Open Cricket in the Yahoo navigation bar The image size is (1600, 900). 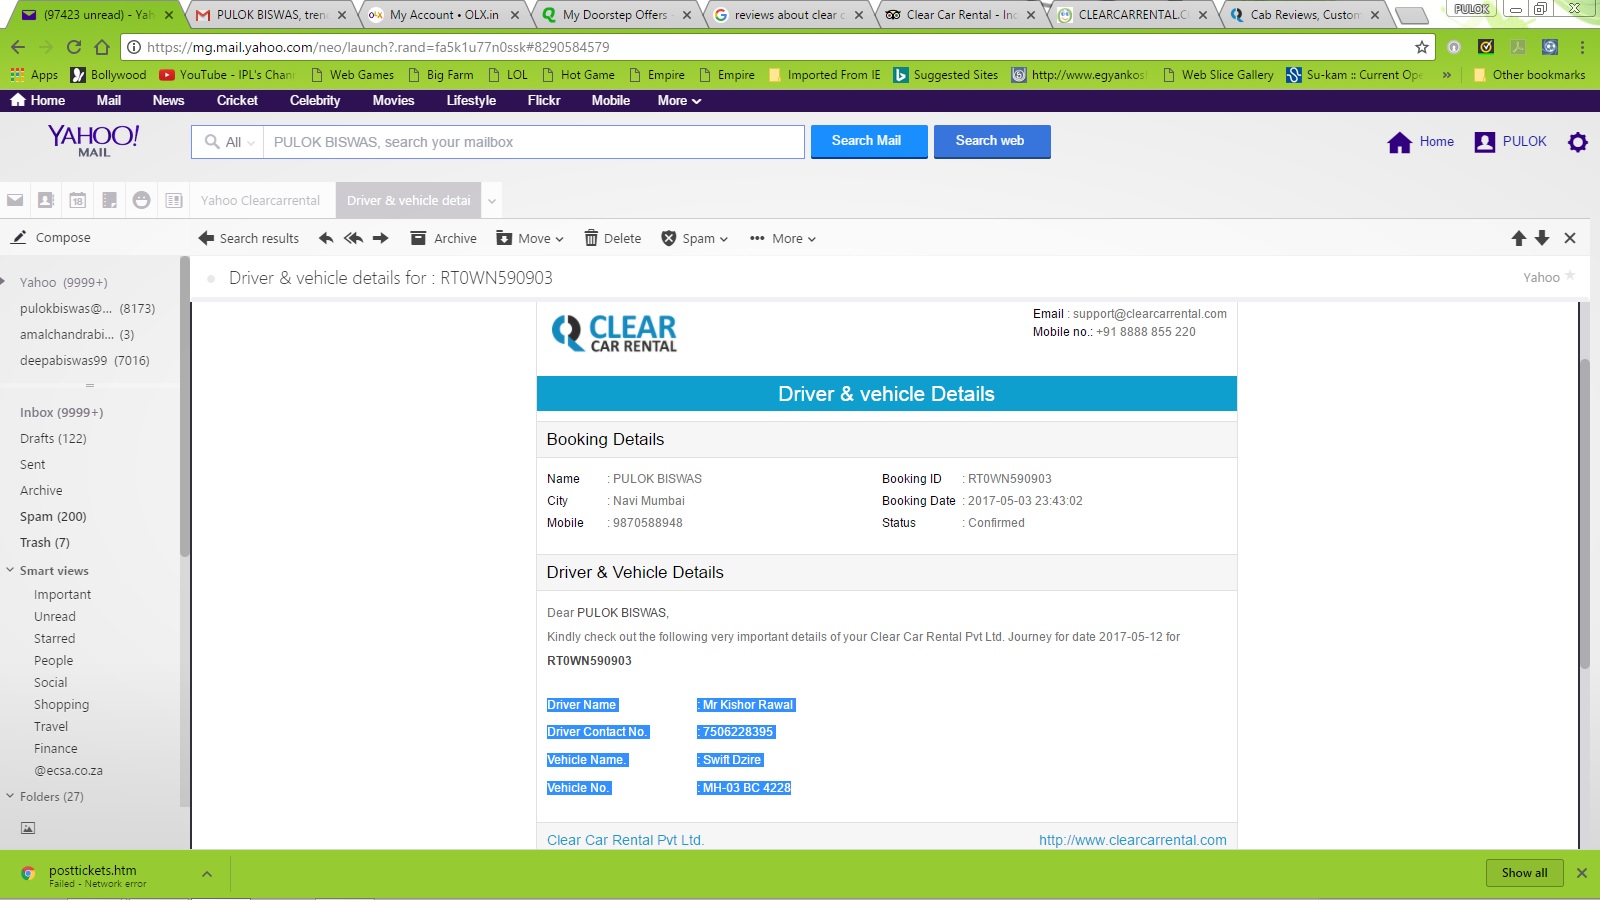(x=237, y=100)
